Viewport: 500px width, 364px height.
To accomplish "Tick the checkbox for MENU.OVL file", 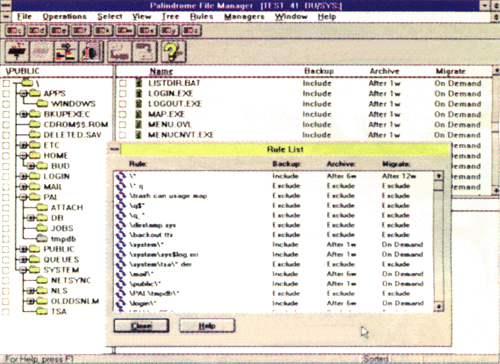I will click(x=123, y=125).
